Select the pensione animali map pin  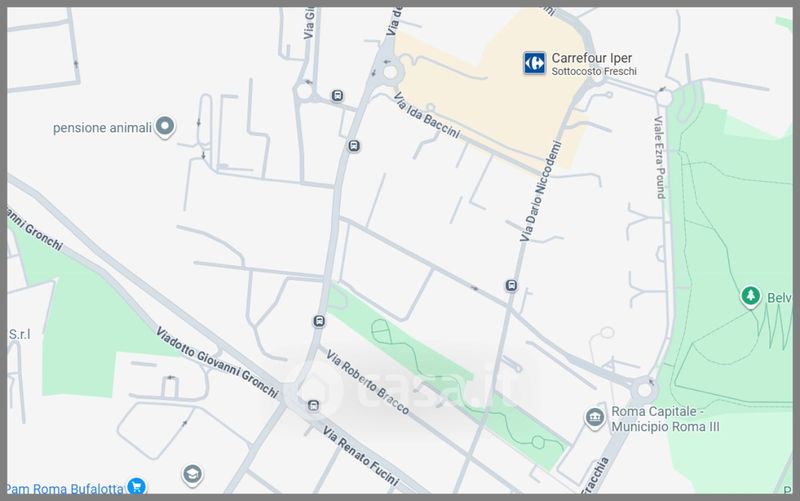165,127
